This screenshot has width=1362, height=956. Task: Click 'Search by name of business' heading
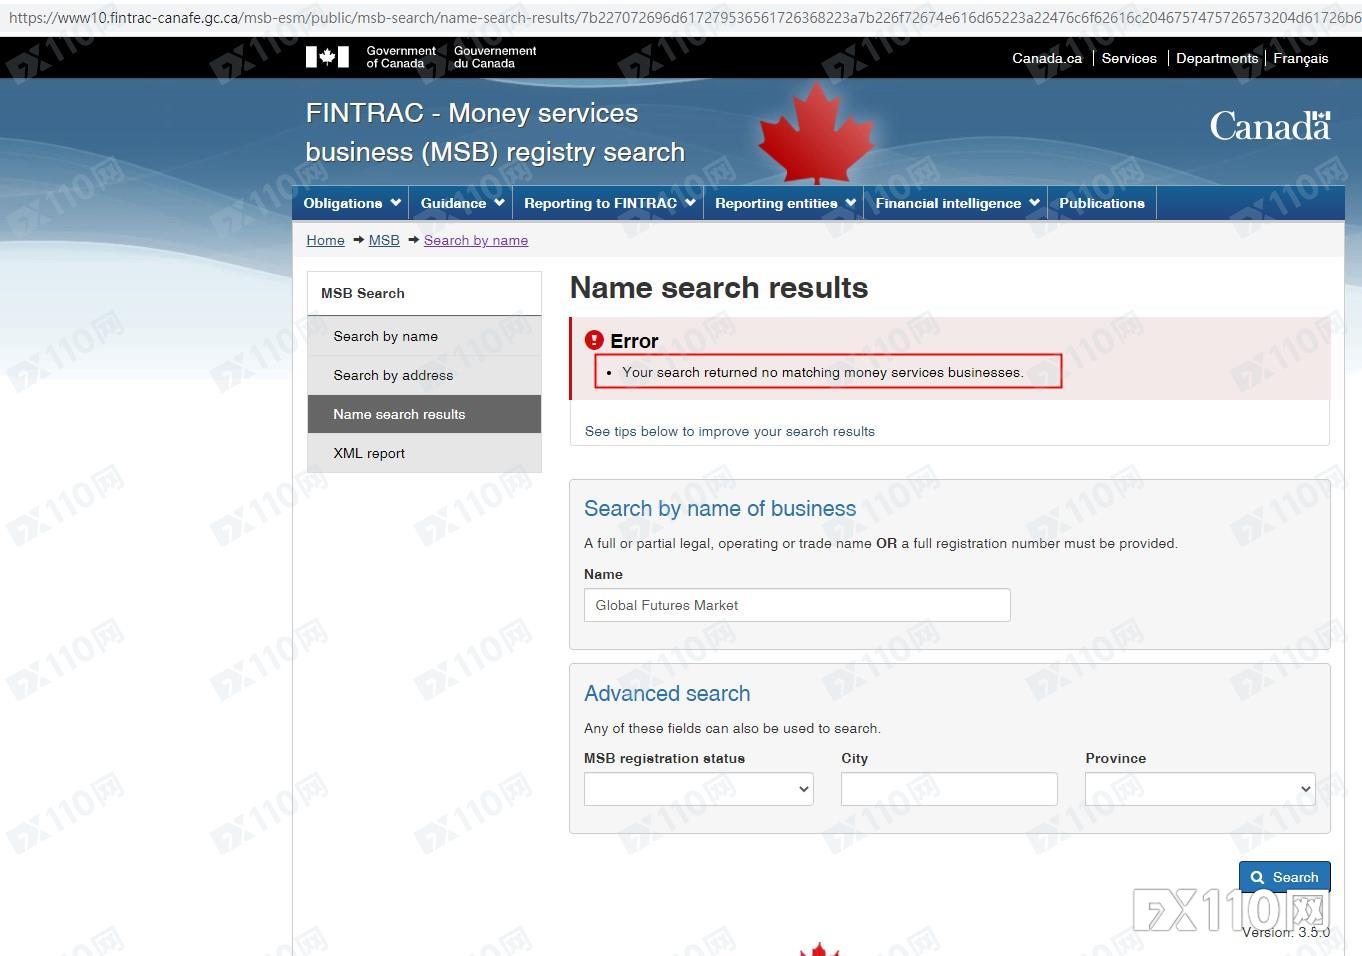coord(720,508)
